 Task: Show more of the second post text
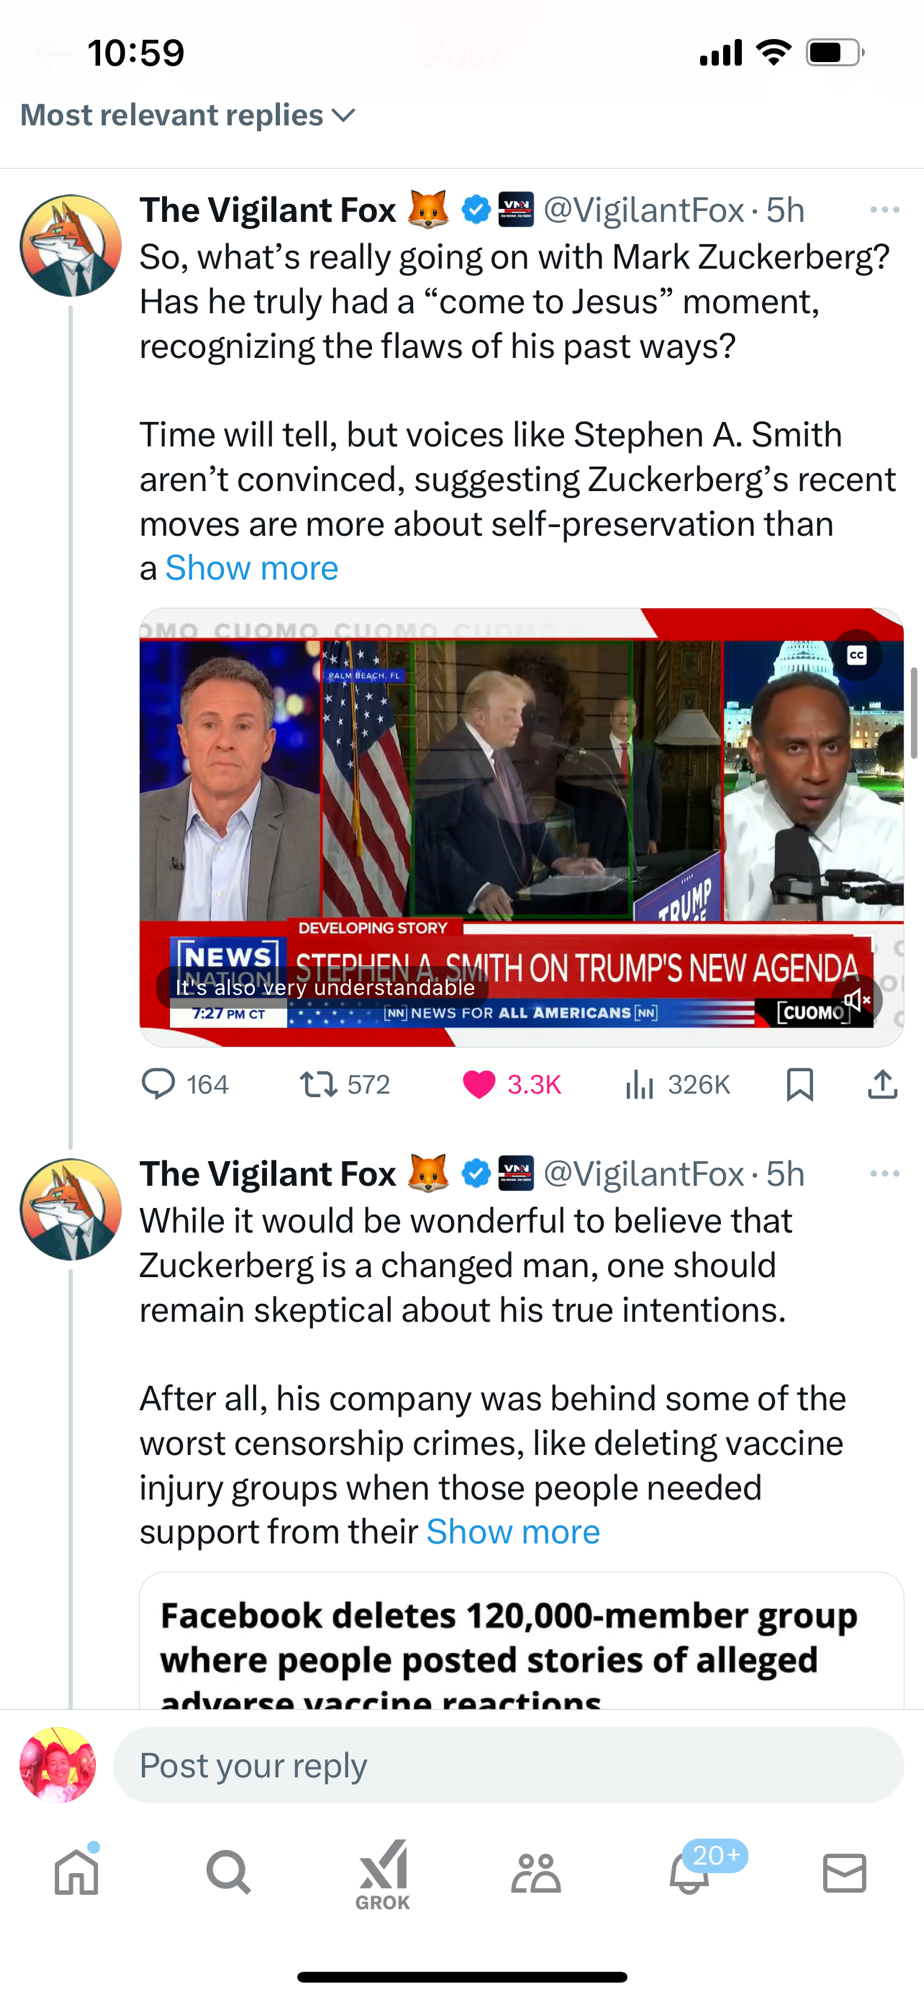coord(513,1532)
